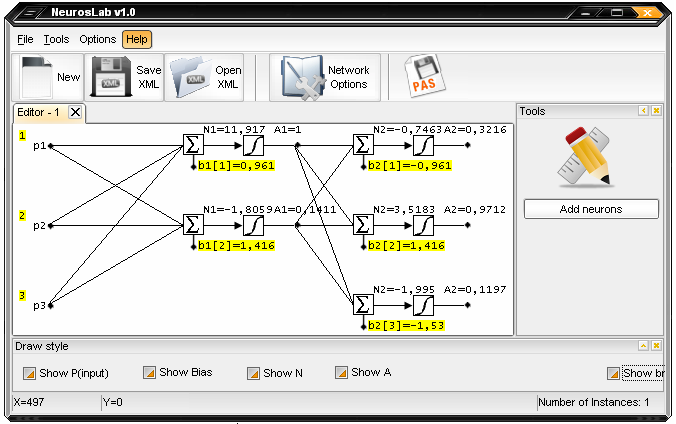Toggle the Show Bias checkbox

150,373
